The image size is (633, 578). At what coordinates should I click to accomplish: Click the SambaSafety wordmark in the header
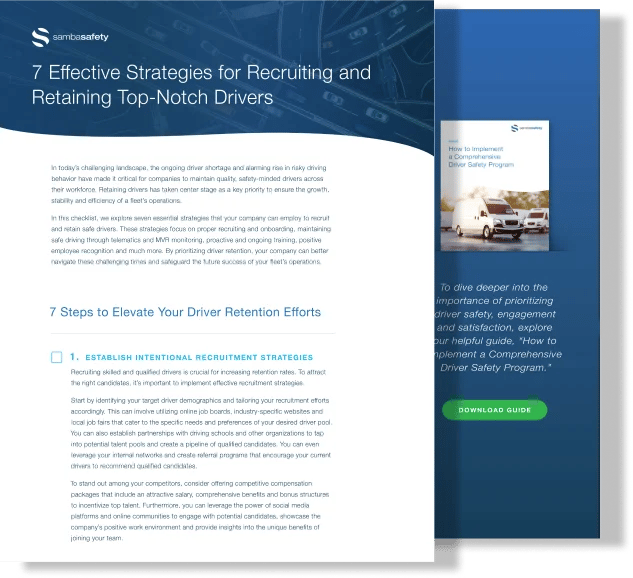pos(81,38)
